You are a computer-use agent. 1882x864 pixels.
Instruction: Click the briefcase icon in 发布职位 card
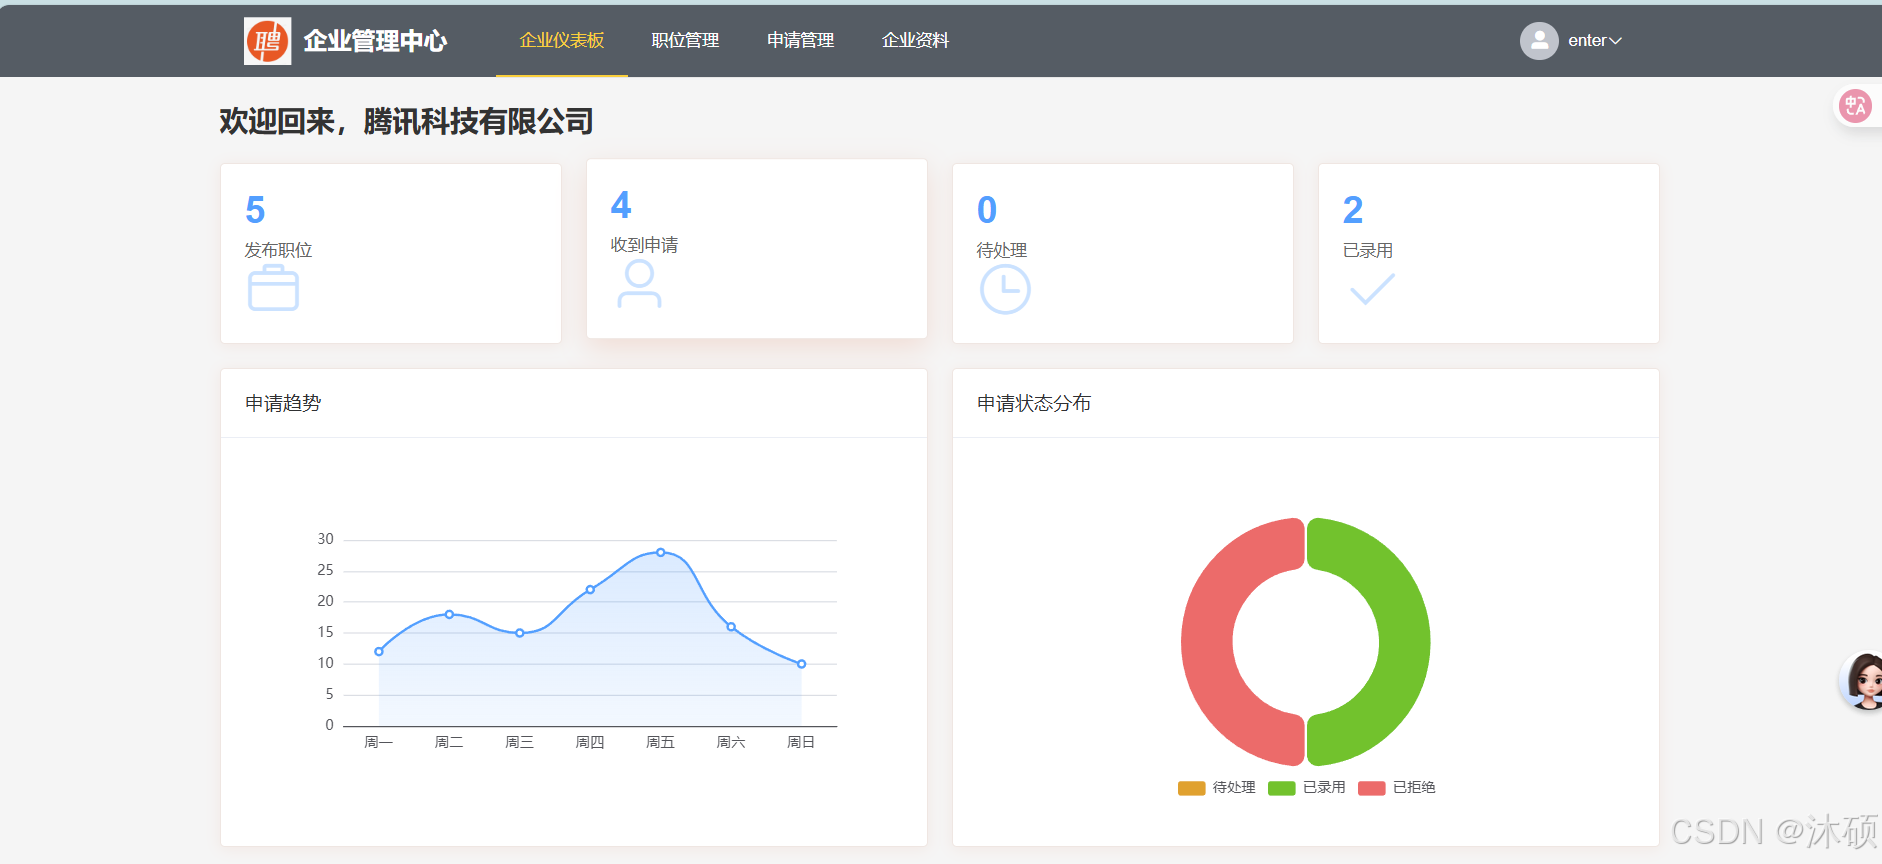click(273, 288)
